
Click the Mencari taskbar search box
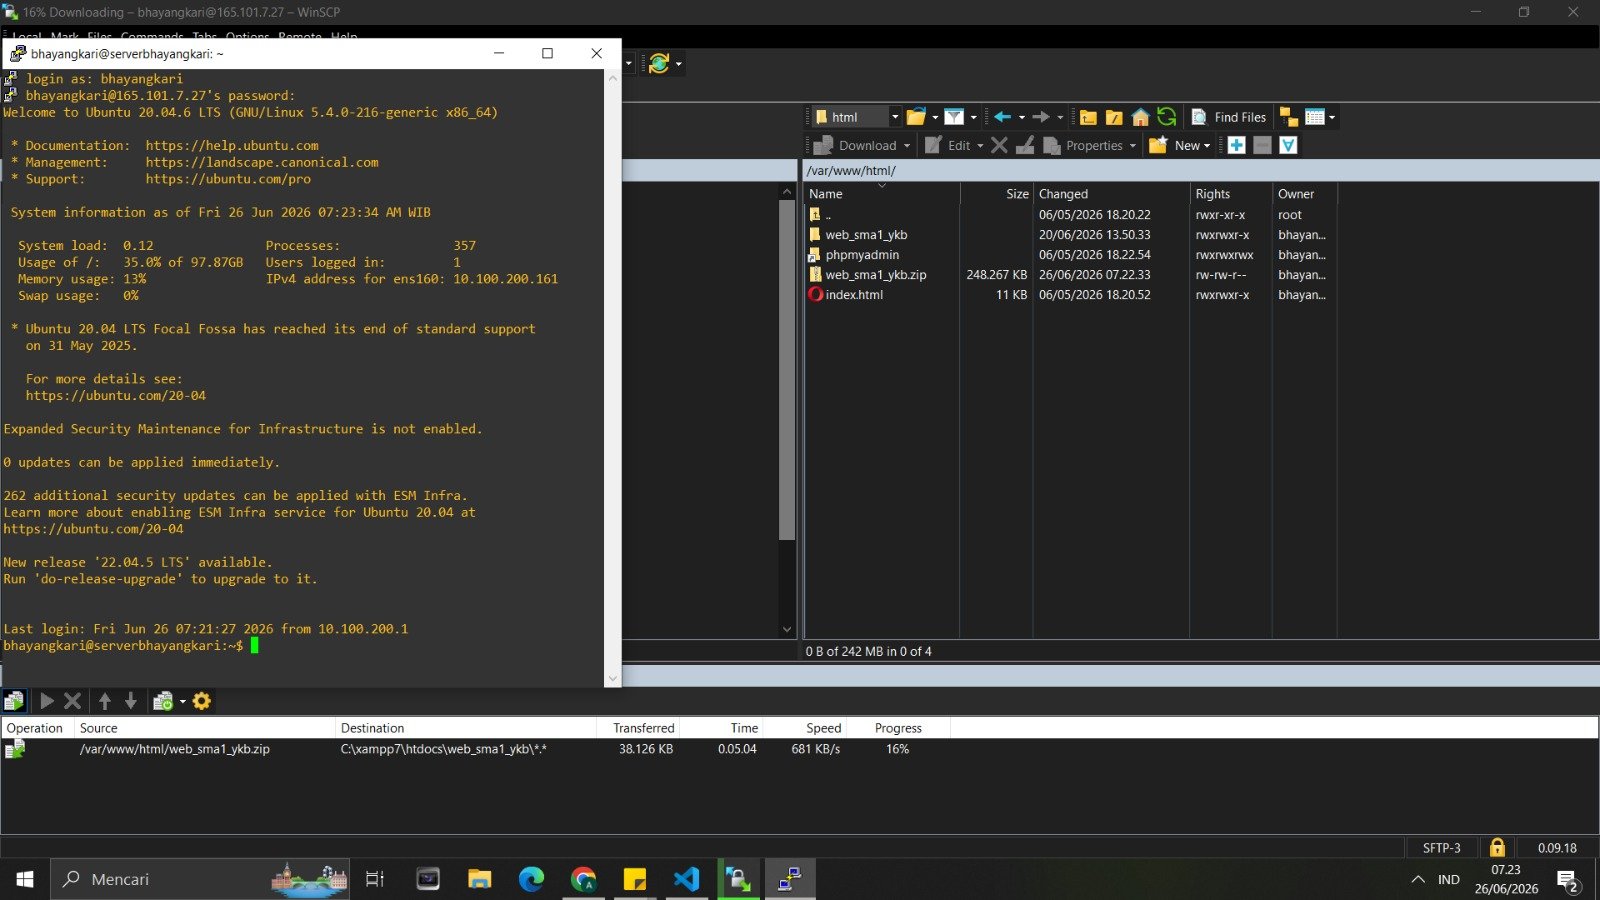click(x=200, y=879)
